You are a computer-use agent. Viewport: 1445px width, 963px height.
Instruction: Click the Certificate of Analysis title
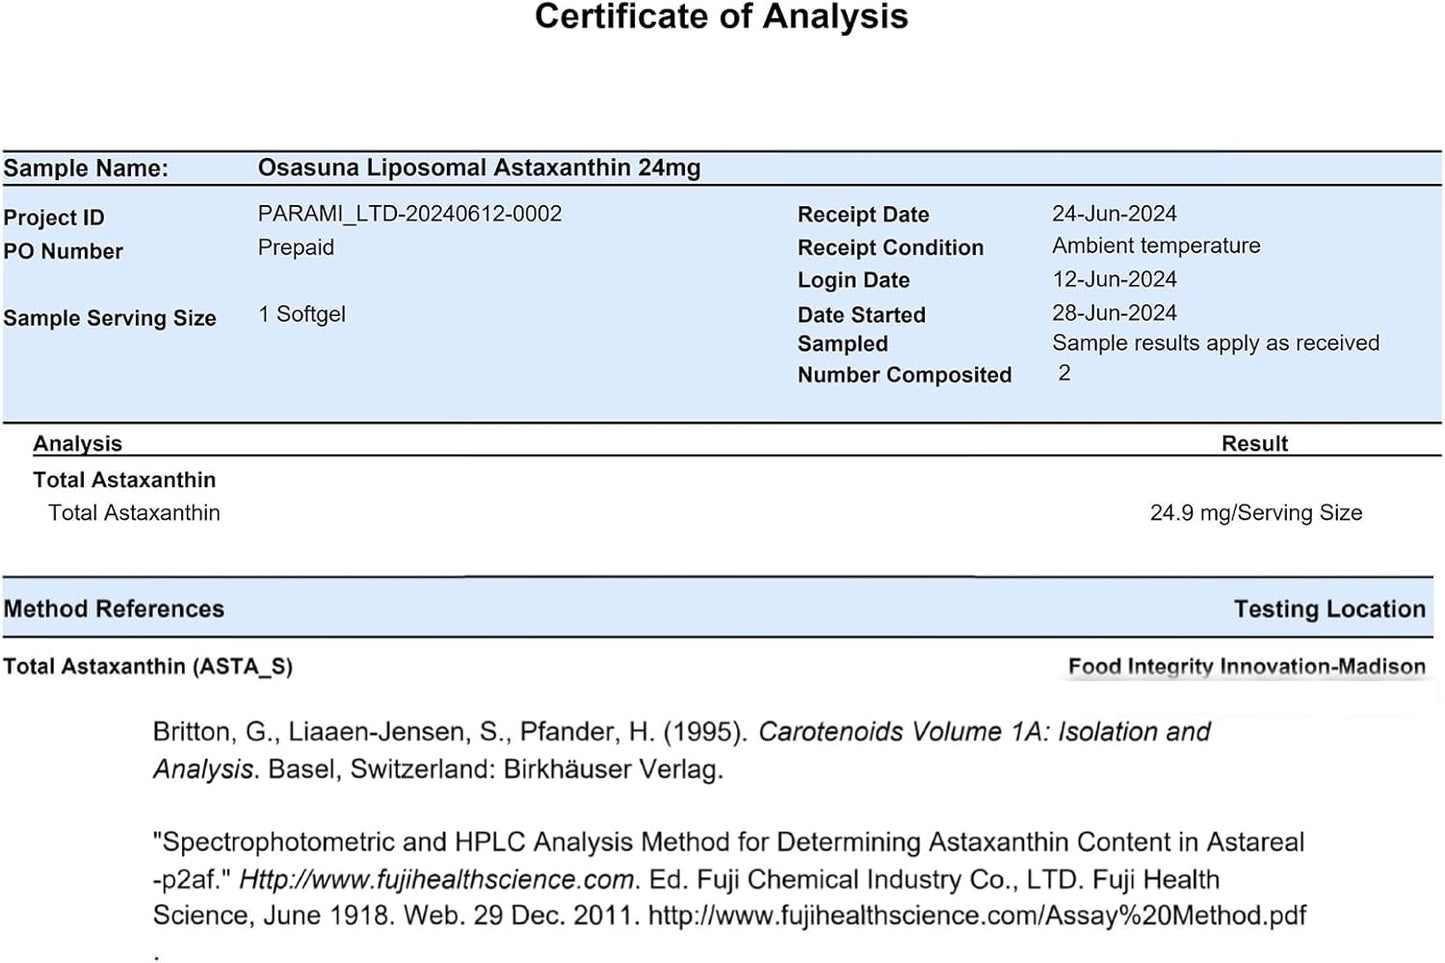721,17
